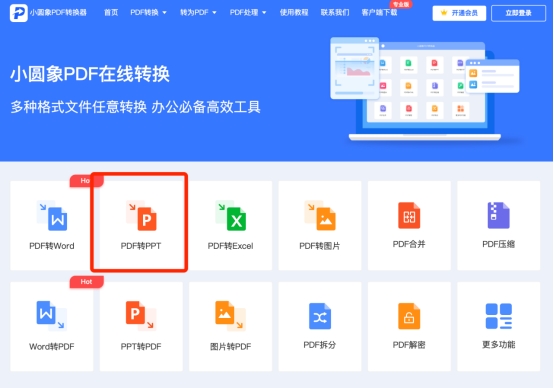This screenshot has width=554, height=388.
Task: Click the 更多功能 label text
Action: (x=499, y=345)
